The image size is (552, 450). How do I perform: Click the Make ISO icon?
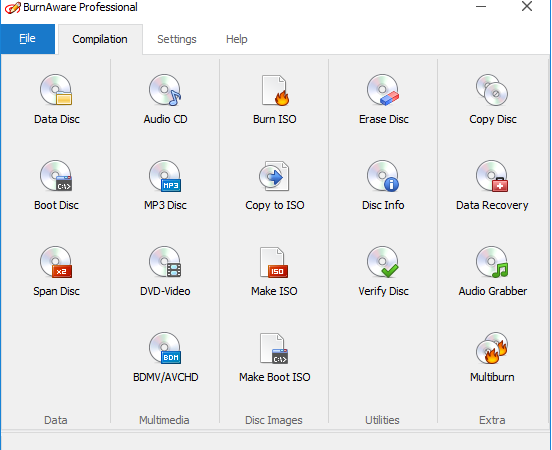click(274, 271)
